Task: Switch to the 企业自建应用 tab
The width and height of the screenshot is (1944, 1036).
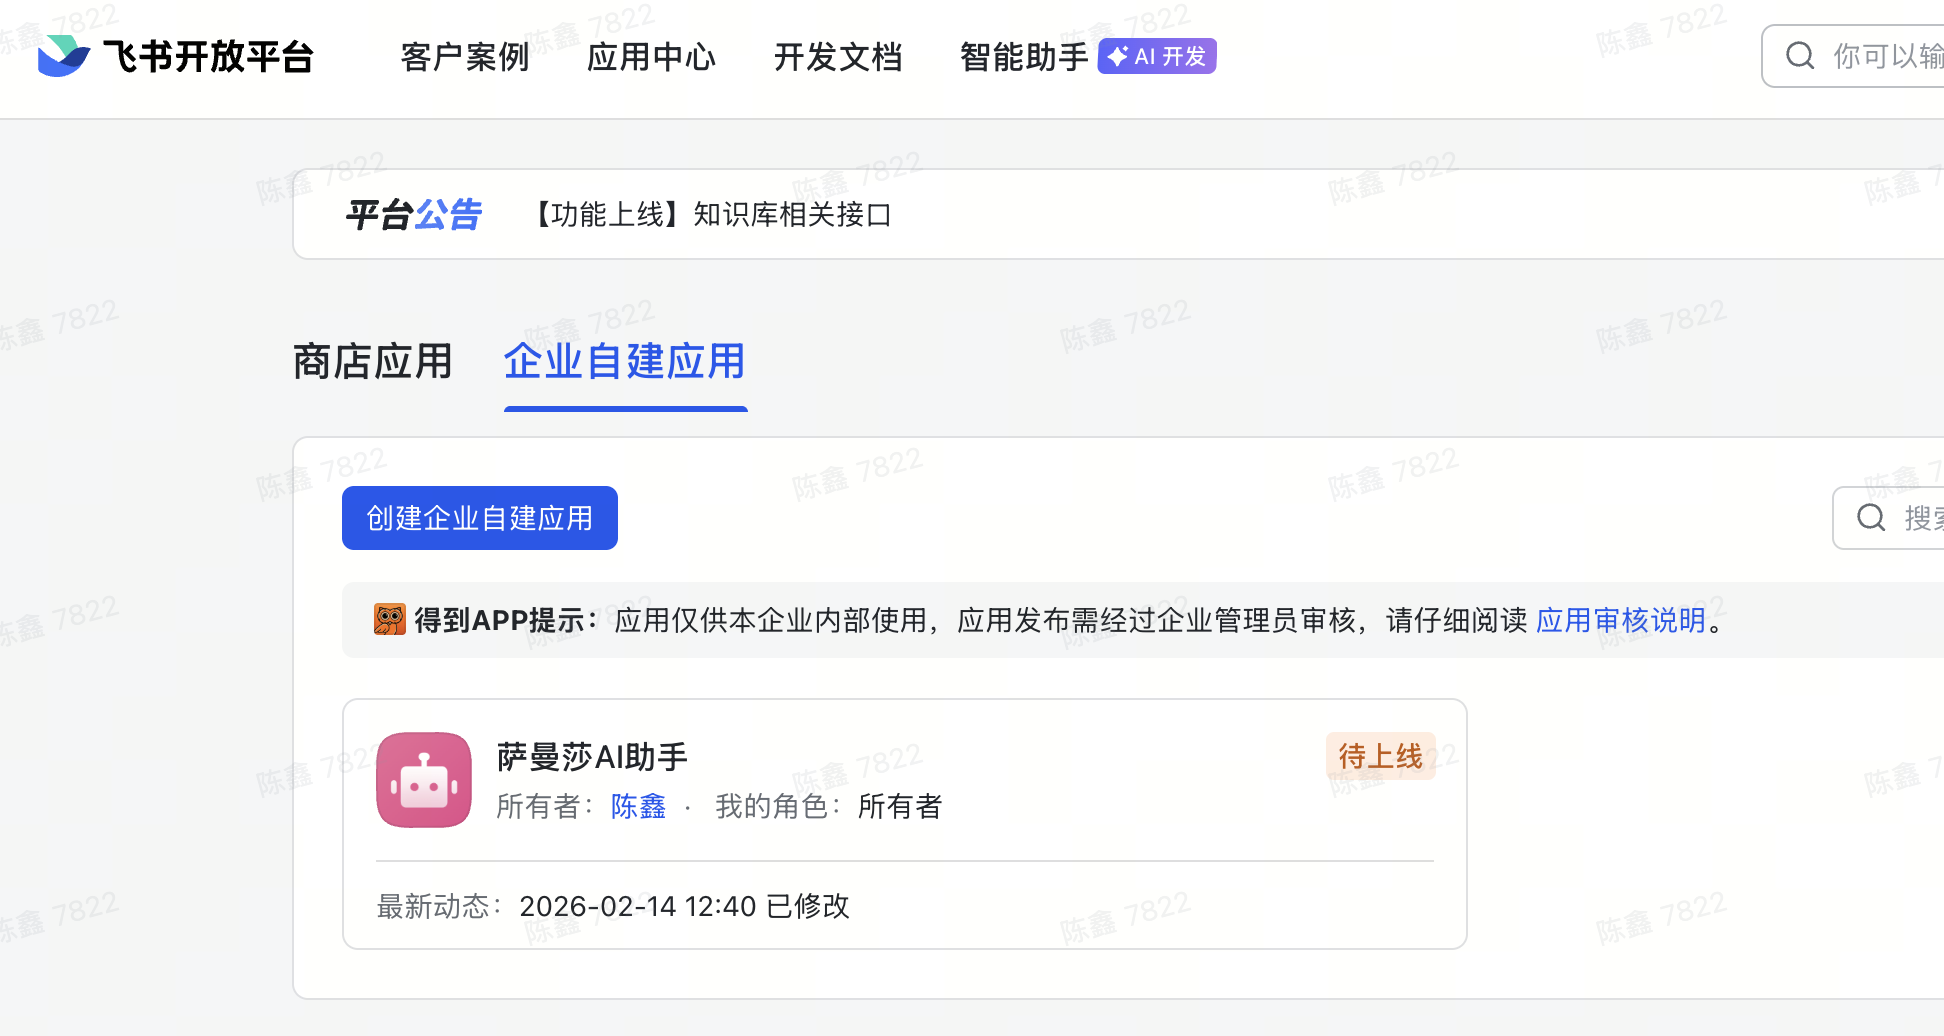Action: (624, 362)
